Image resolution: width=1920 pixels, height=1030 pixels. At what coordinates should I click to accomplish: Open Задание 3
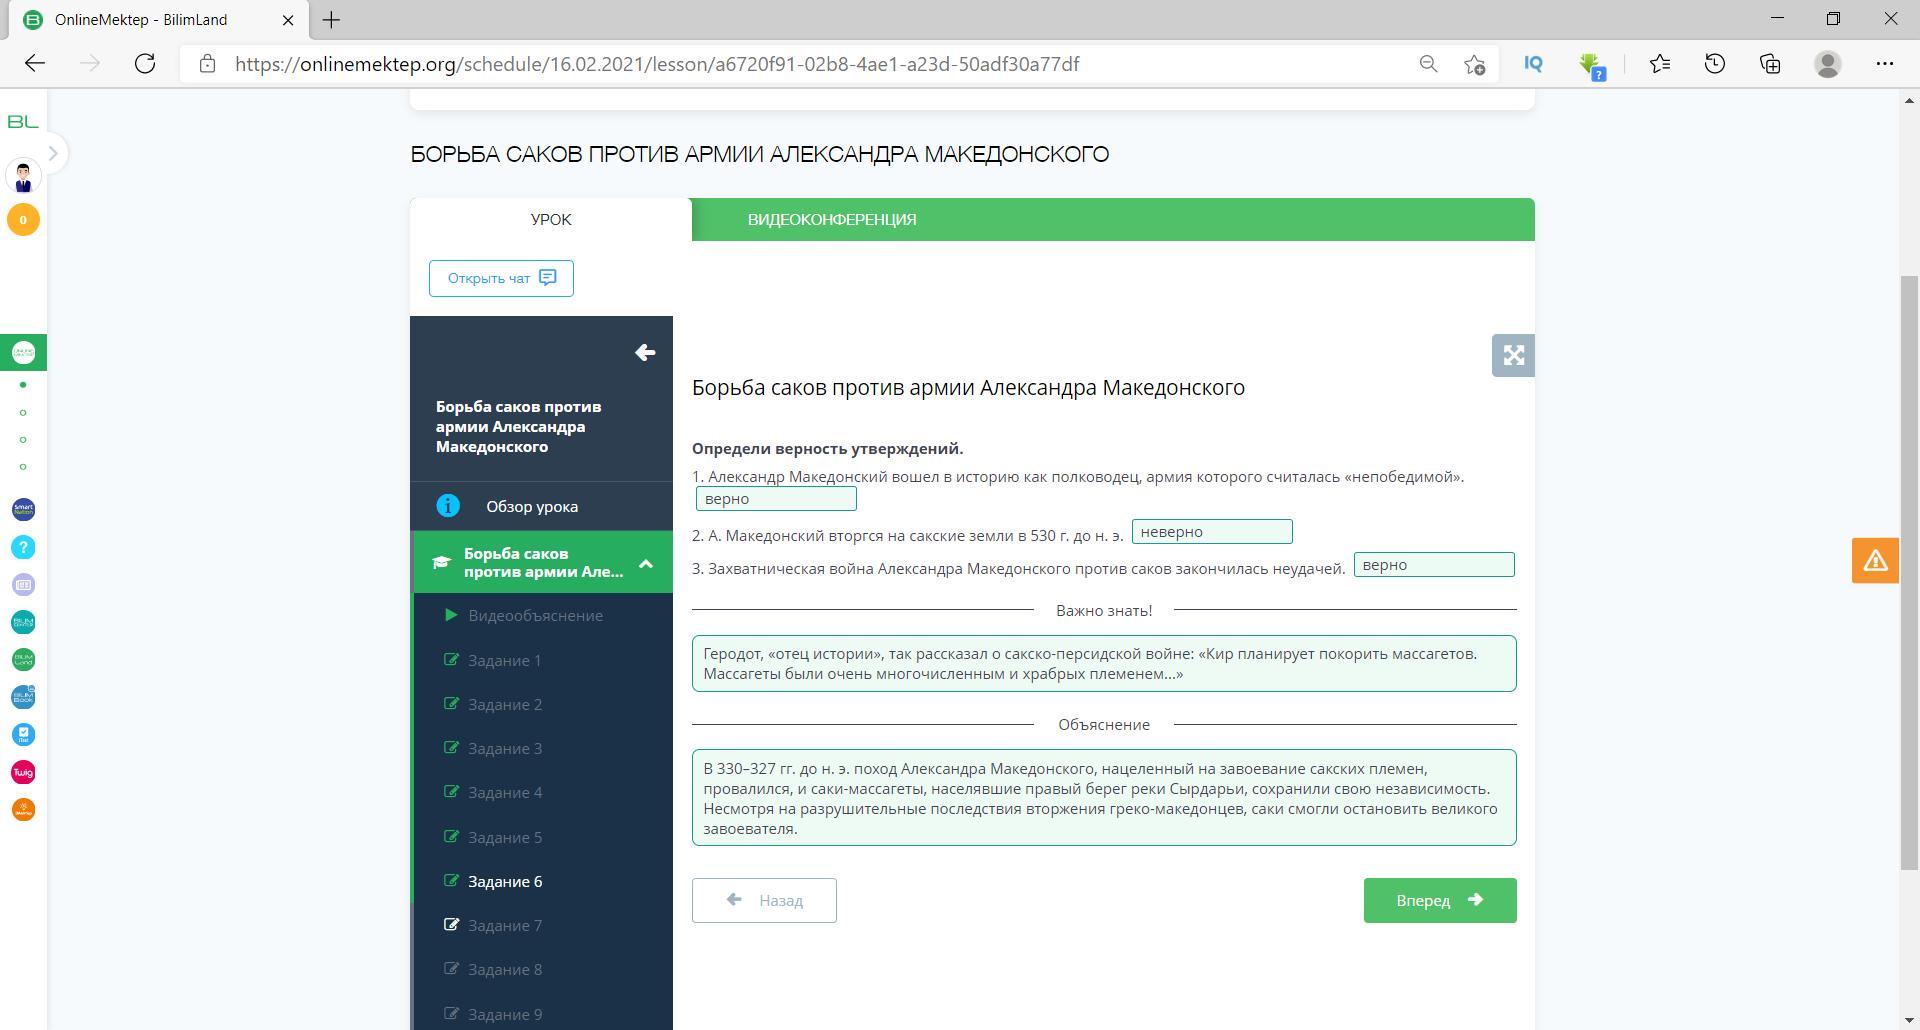(505, 748)
